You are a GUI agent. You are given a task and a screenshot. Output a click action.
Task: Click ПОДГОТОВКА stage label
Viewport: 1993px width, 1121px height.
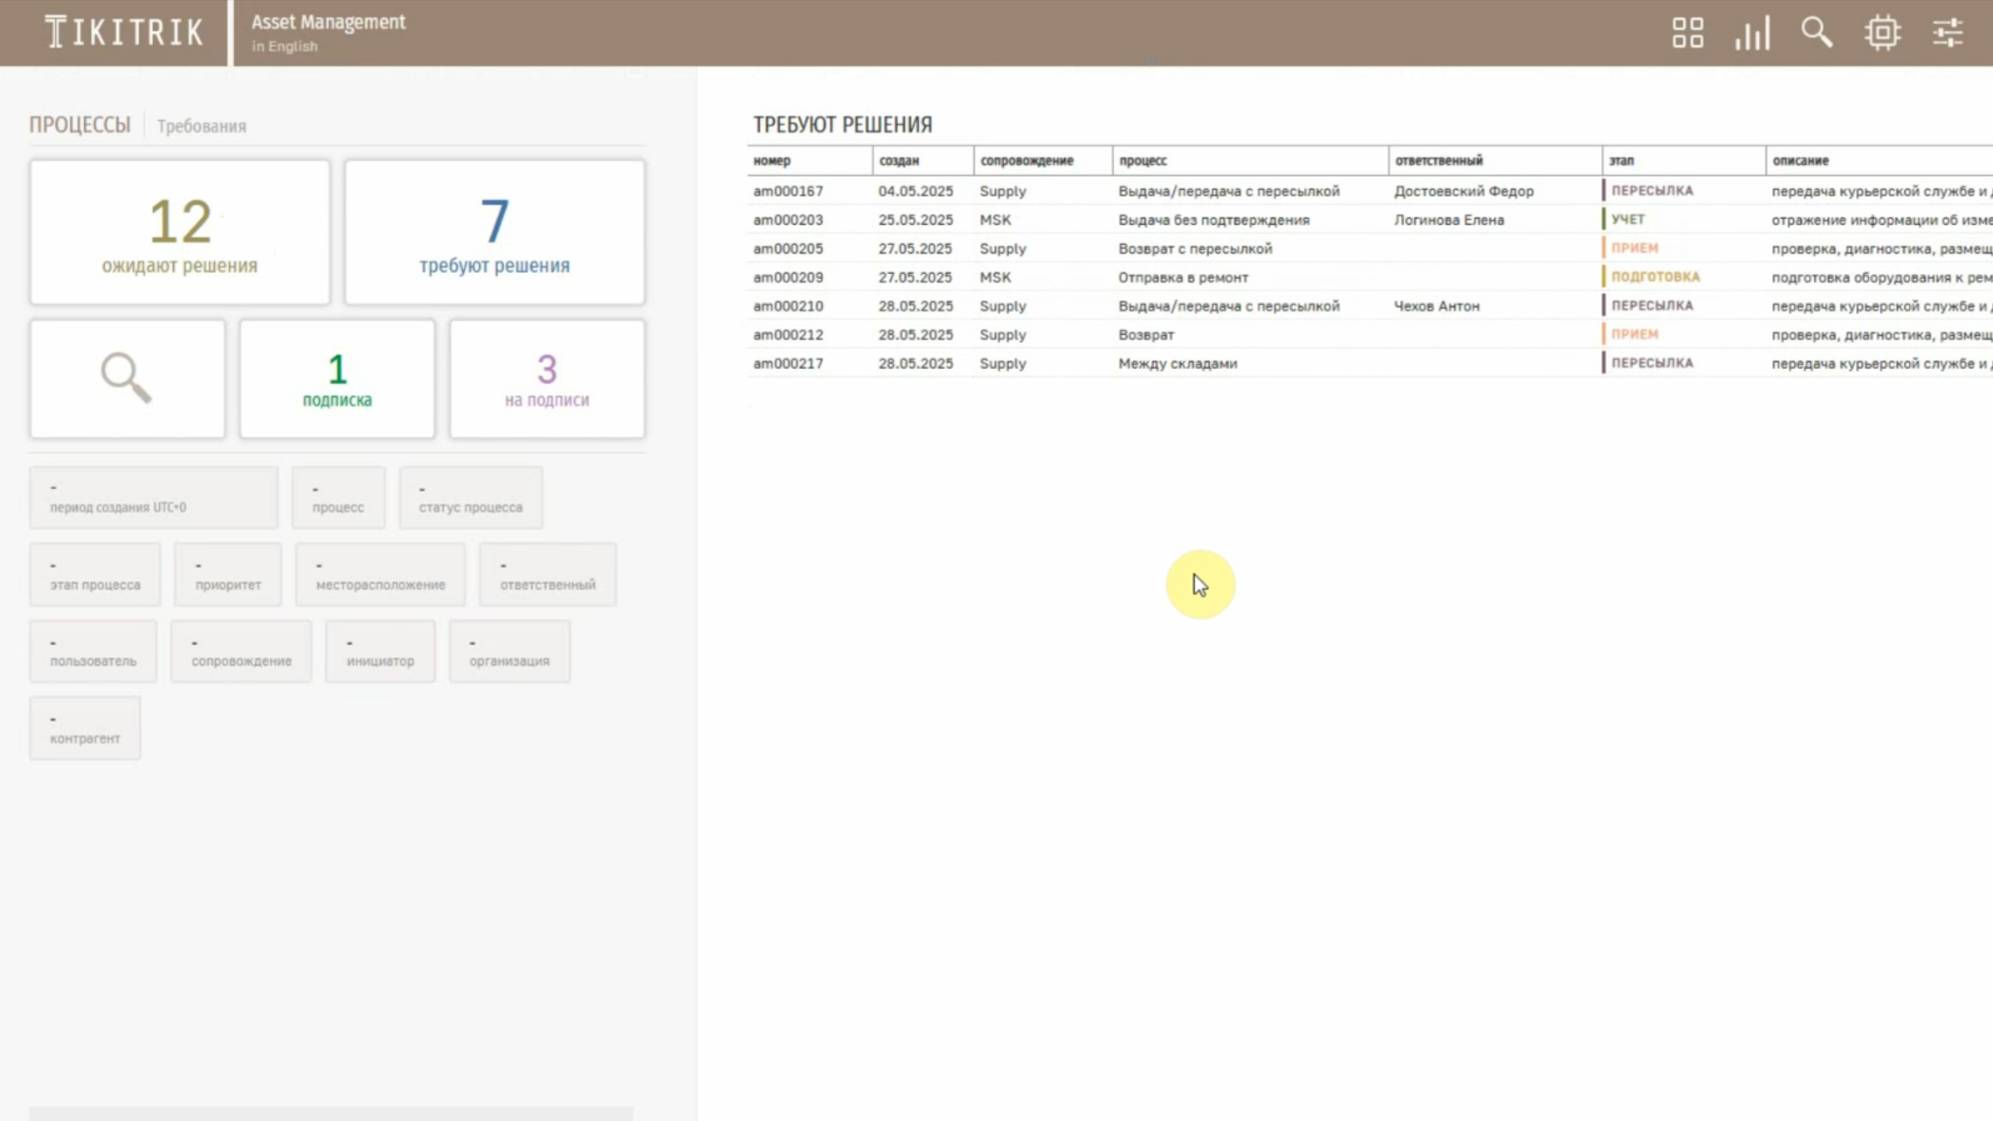[1655, 277]
